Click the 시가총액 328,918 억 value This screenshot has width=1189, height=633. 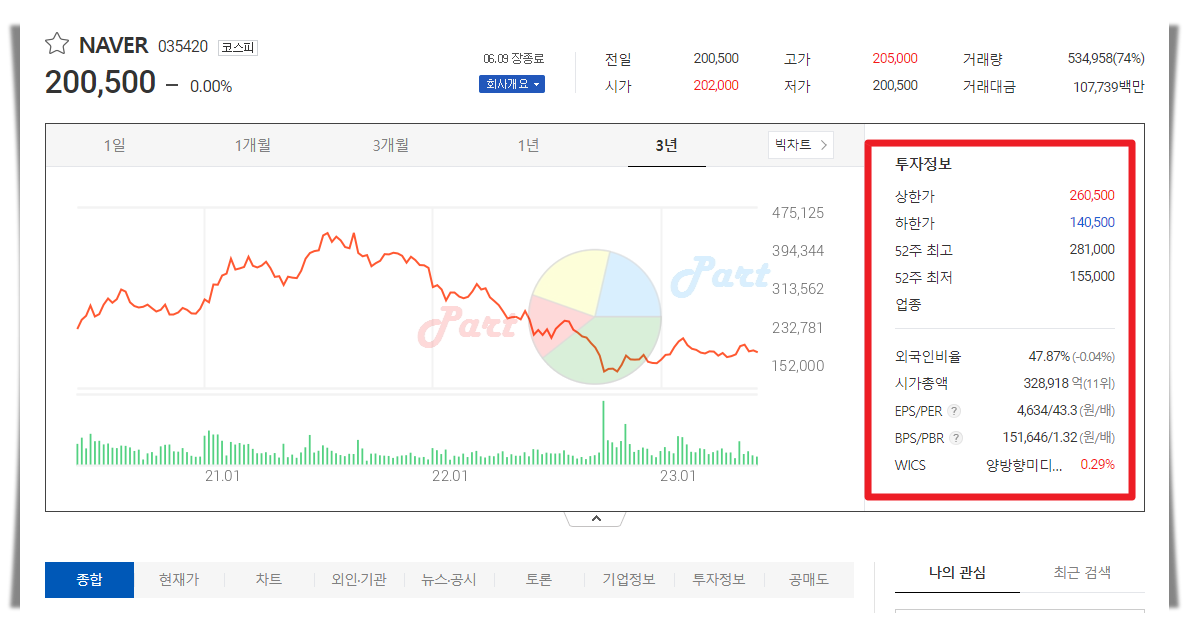(x=1053, y=384)
